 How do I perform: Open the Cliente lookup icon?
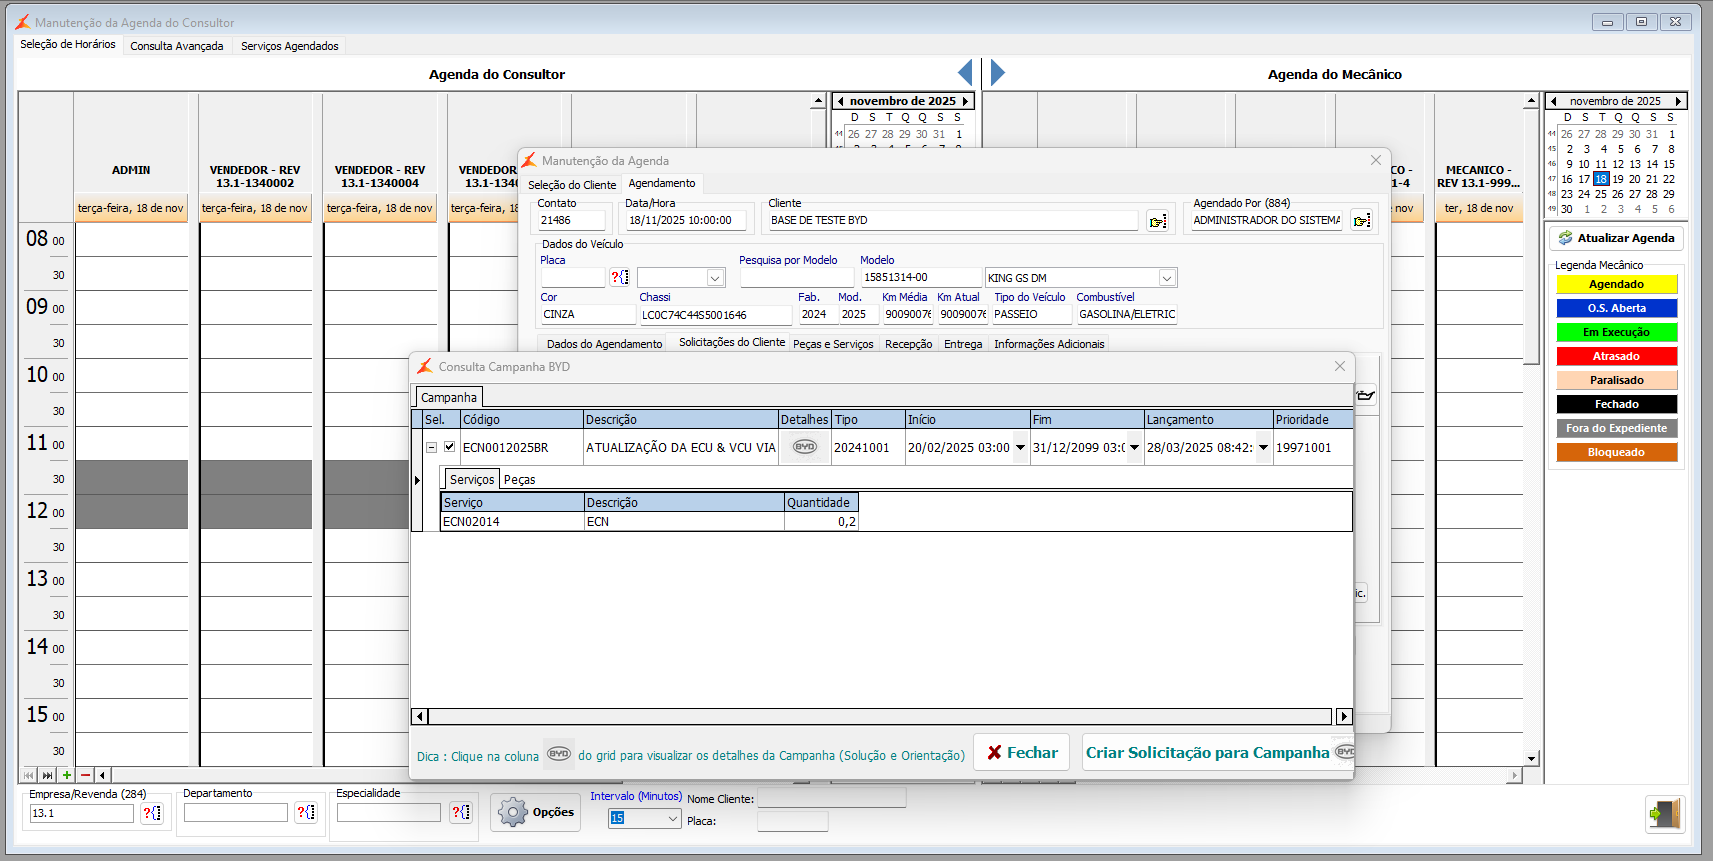[x=1157, y=221]
